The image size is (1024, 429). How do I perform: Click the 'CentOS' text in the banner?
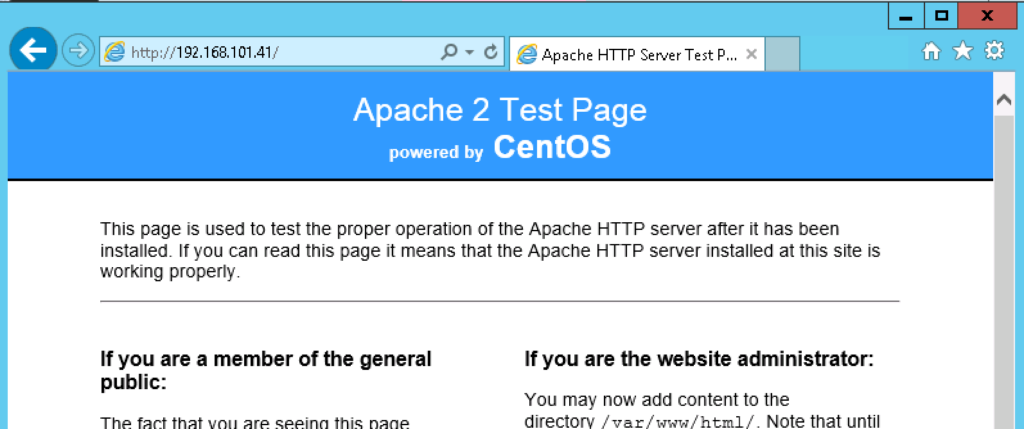tap(552, 147)
